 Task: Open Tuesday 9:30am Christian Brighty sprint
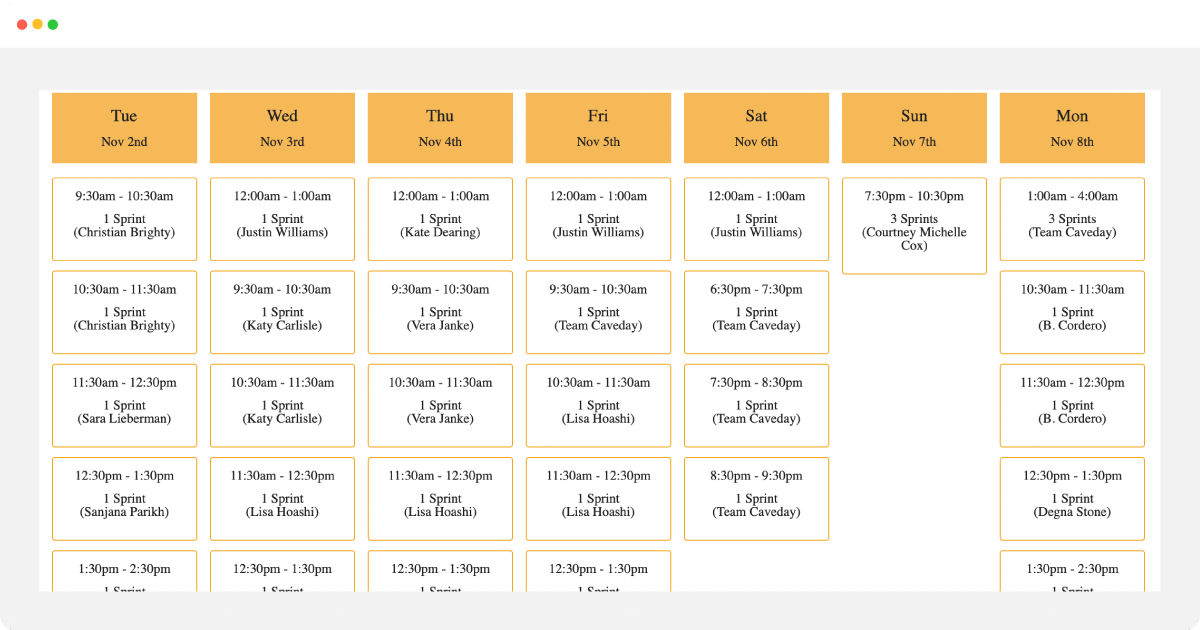(x=124, y=219)
